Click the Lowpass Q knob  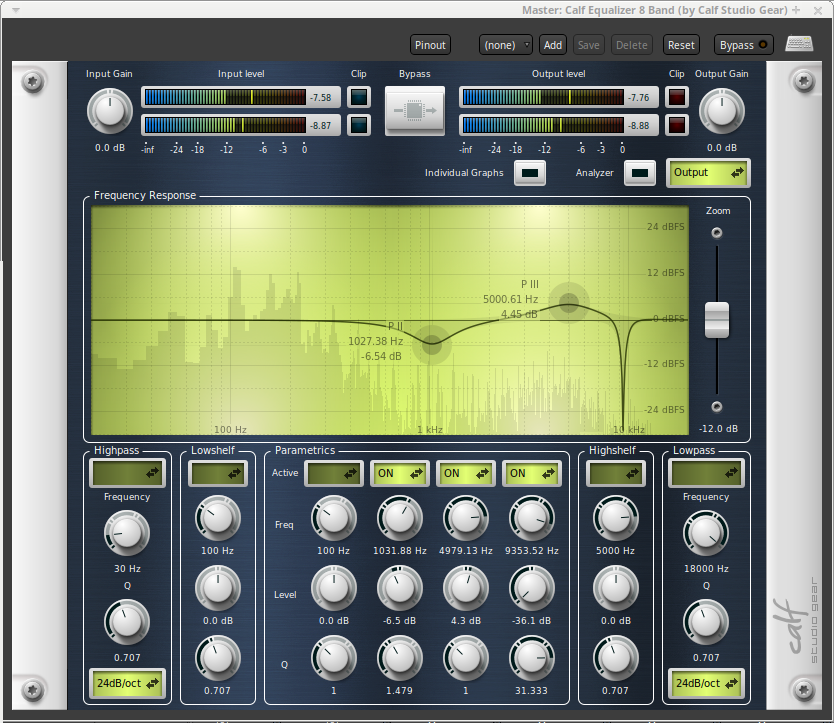[x=706, y=621]
